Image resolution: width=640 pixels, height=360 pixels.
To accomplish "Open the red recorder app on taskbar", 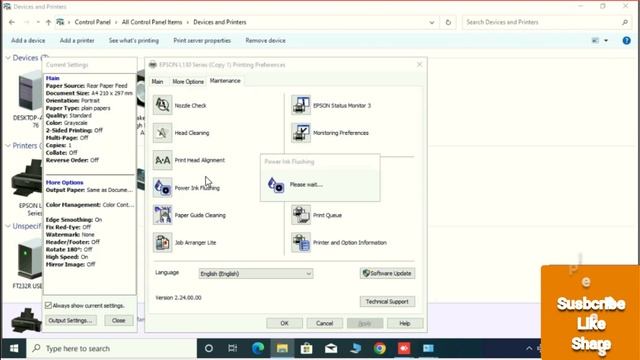I will click(404, 348).
